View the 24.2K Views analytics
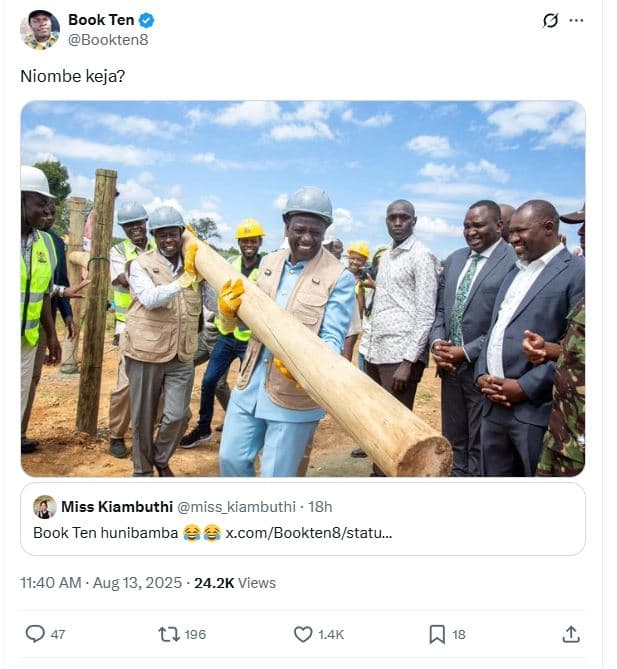Screen dimensions: 617x669 [235, 583]
